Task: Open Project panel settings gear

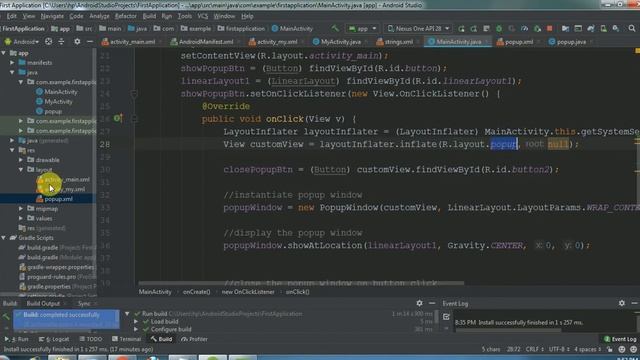Action: tap(77, 42)
